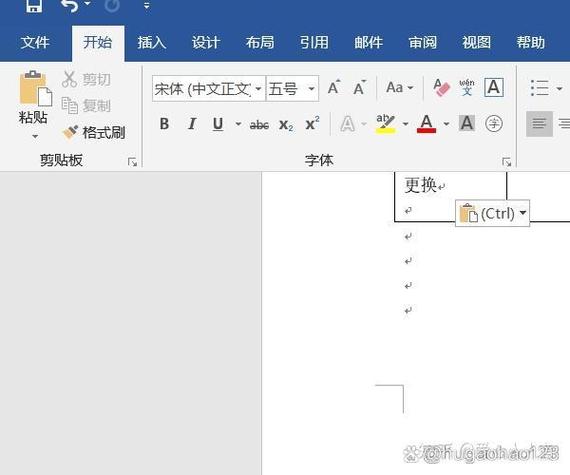Viewport: 570px width, 475px height.
Task: Click the Grow Font icon
Action: tap(334, 88)
